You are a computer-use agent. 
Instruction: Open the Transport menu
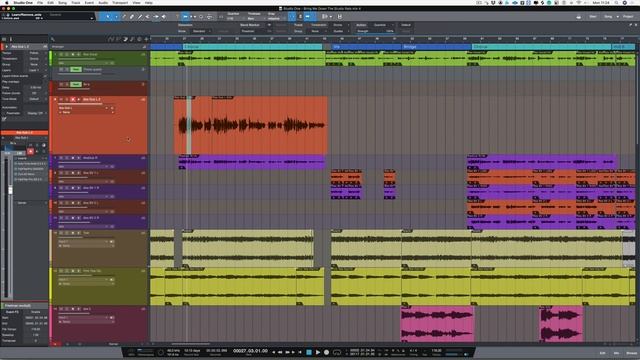pos(120,2)
